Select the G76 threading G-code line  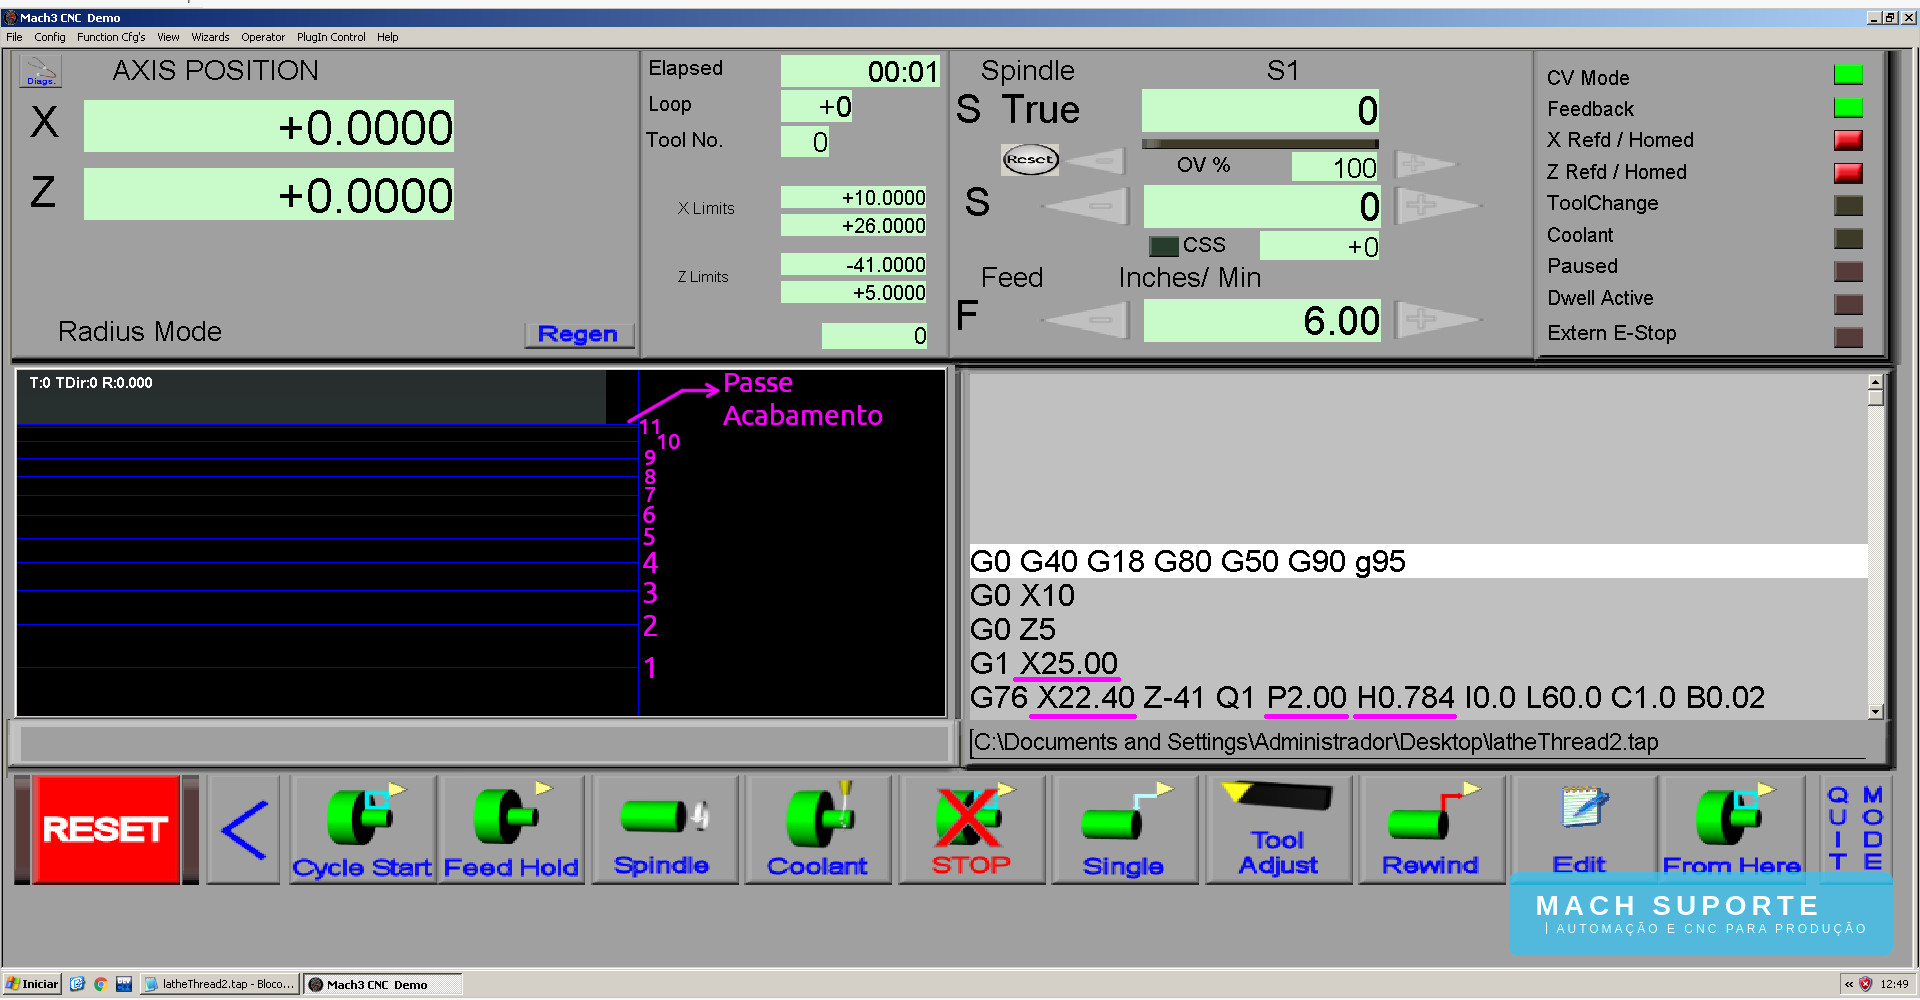(1418, 698)
